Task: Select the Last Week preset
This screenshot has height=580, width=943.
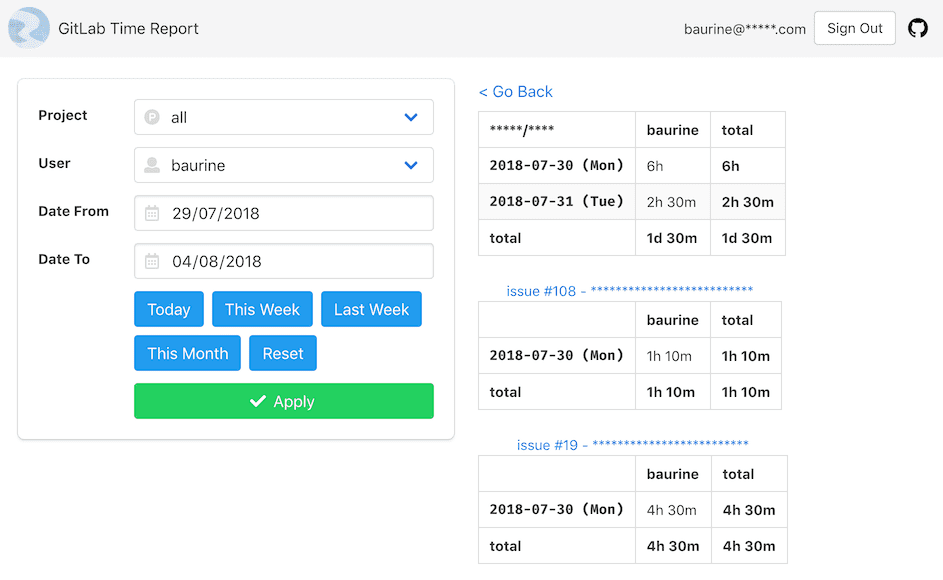Action: coord(371,309)
